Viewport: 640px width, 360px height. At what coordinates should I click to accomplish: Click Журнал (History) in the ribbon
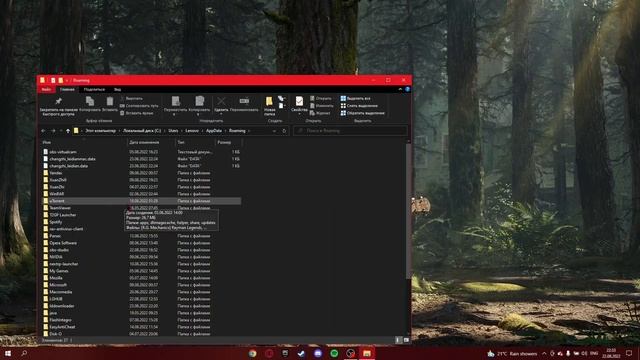(320, 113)
